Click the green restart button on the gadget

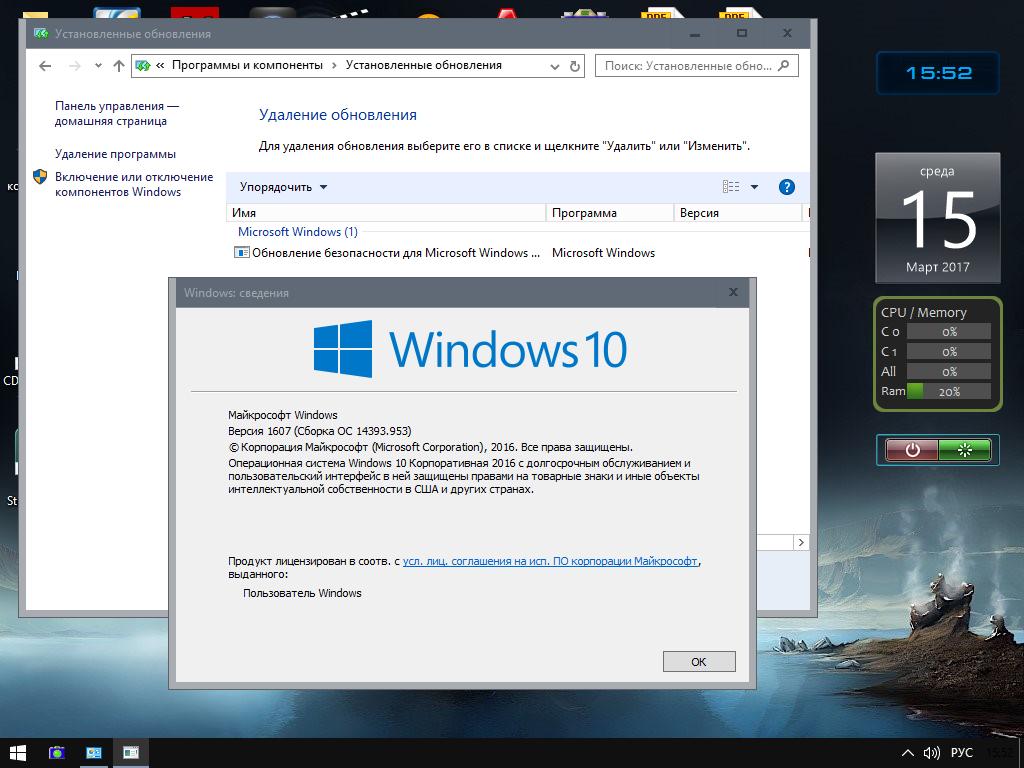click(965, 450)
